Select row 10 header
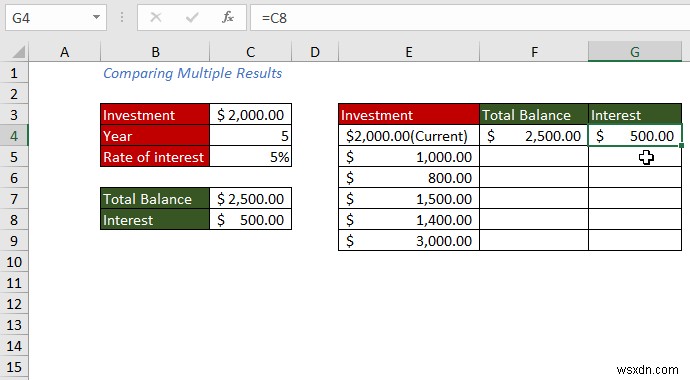Screen dimensions: 690x380 (14, 262)
